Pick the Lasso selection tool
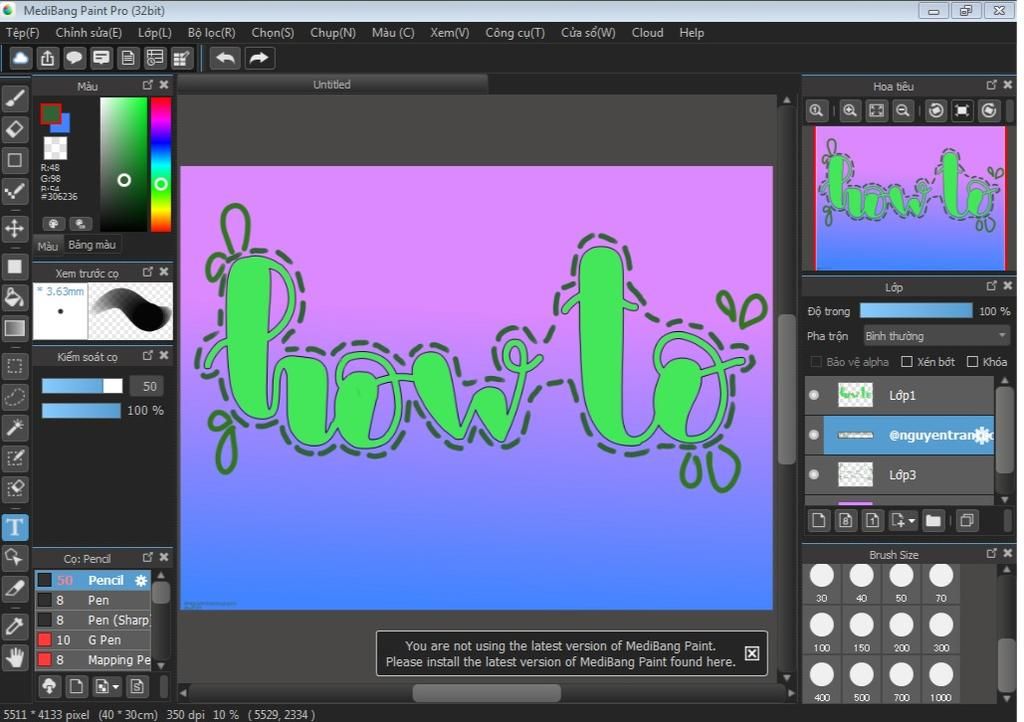 (x=15, y=397)
